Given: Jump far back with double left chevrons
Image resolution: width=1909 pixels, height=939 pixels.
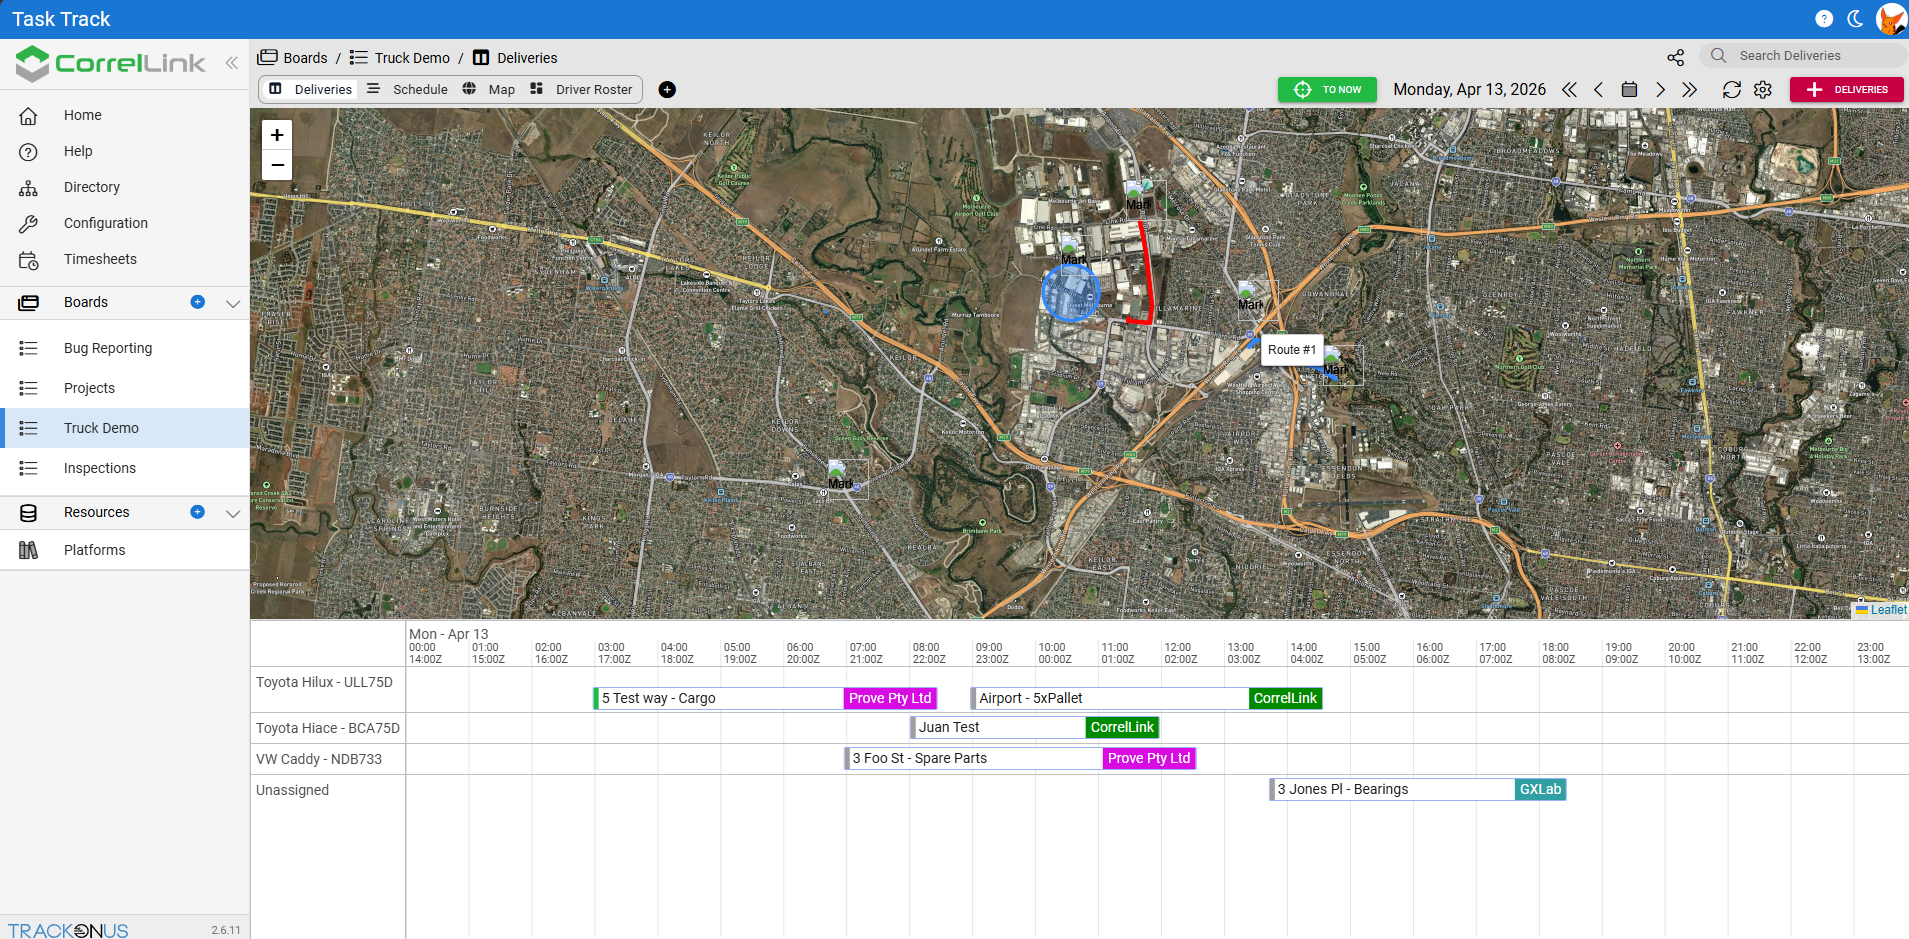Looking at the screenshot, I should [x=1569, y=90].
